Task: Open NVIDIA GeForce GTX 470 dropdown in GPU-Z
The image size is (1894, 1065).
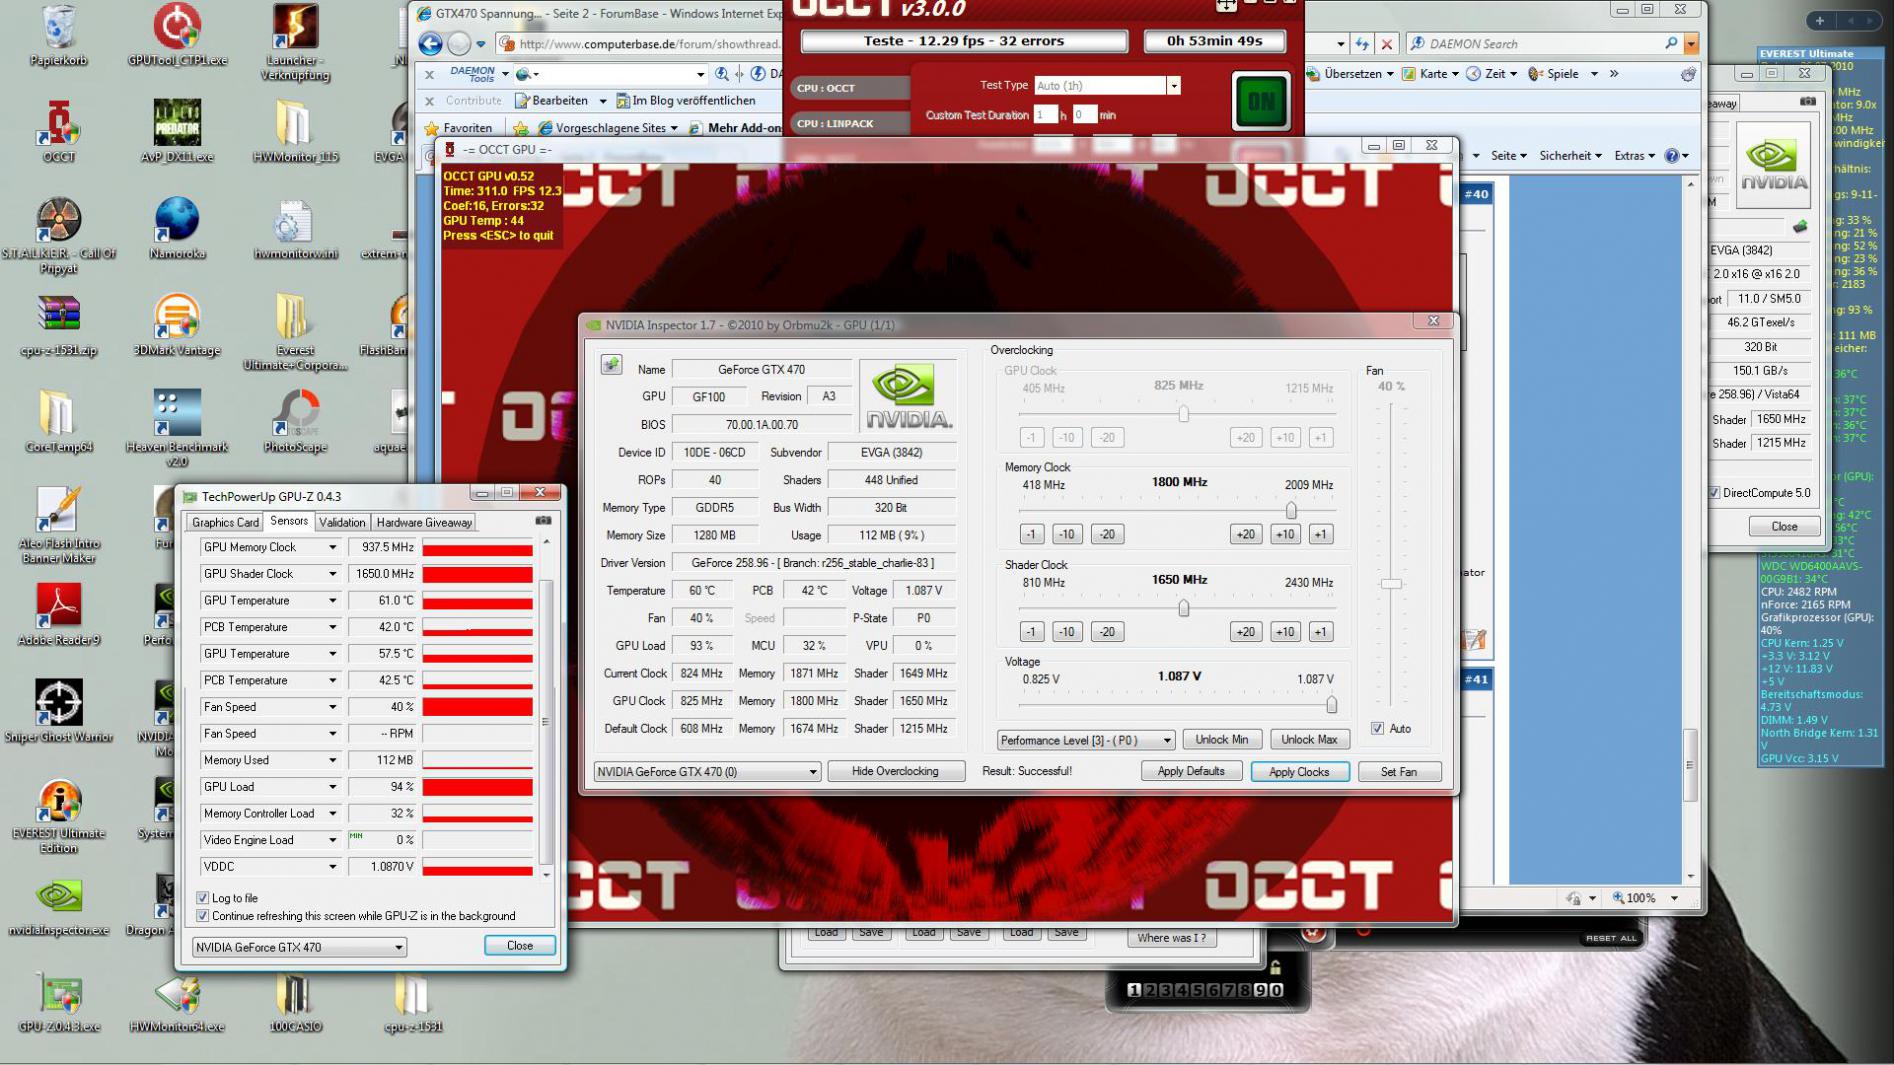Action: coord(299,947)
